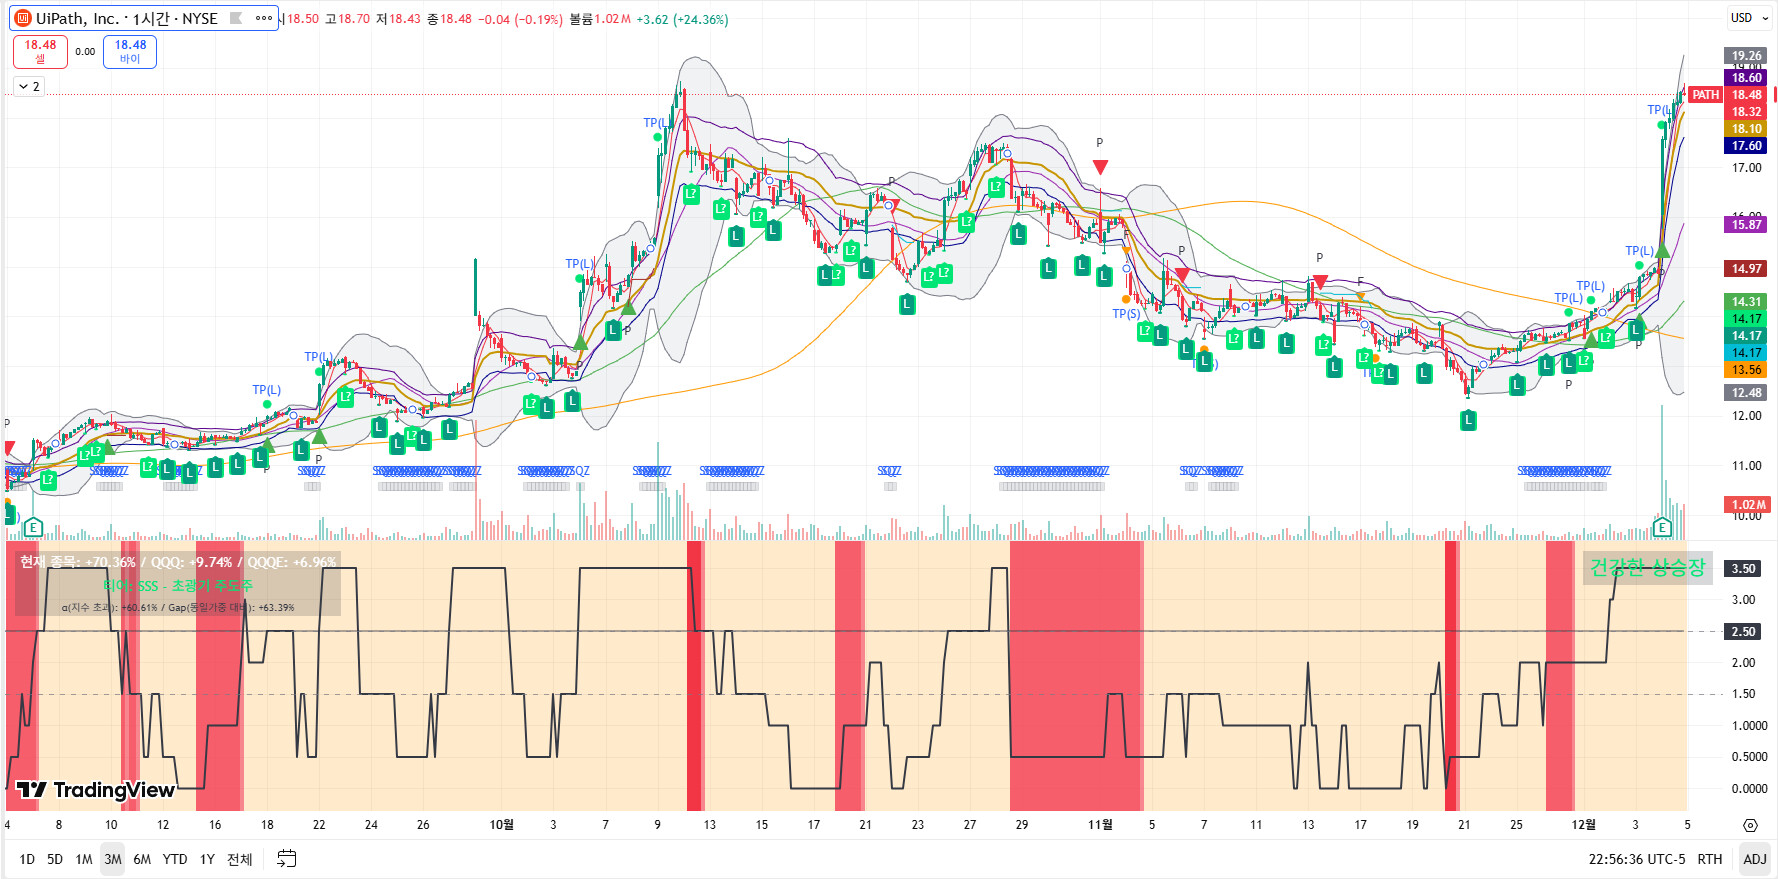Click the spread value 0.00
This screenshot has height=879, width=1778.
click(85, 52)
